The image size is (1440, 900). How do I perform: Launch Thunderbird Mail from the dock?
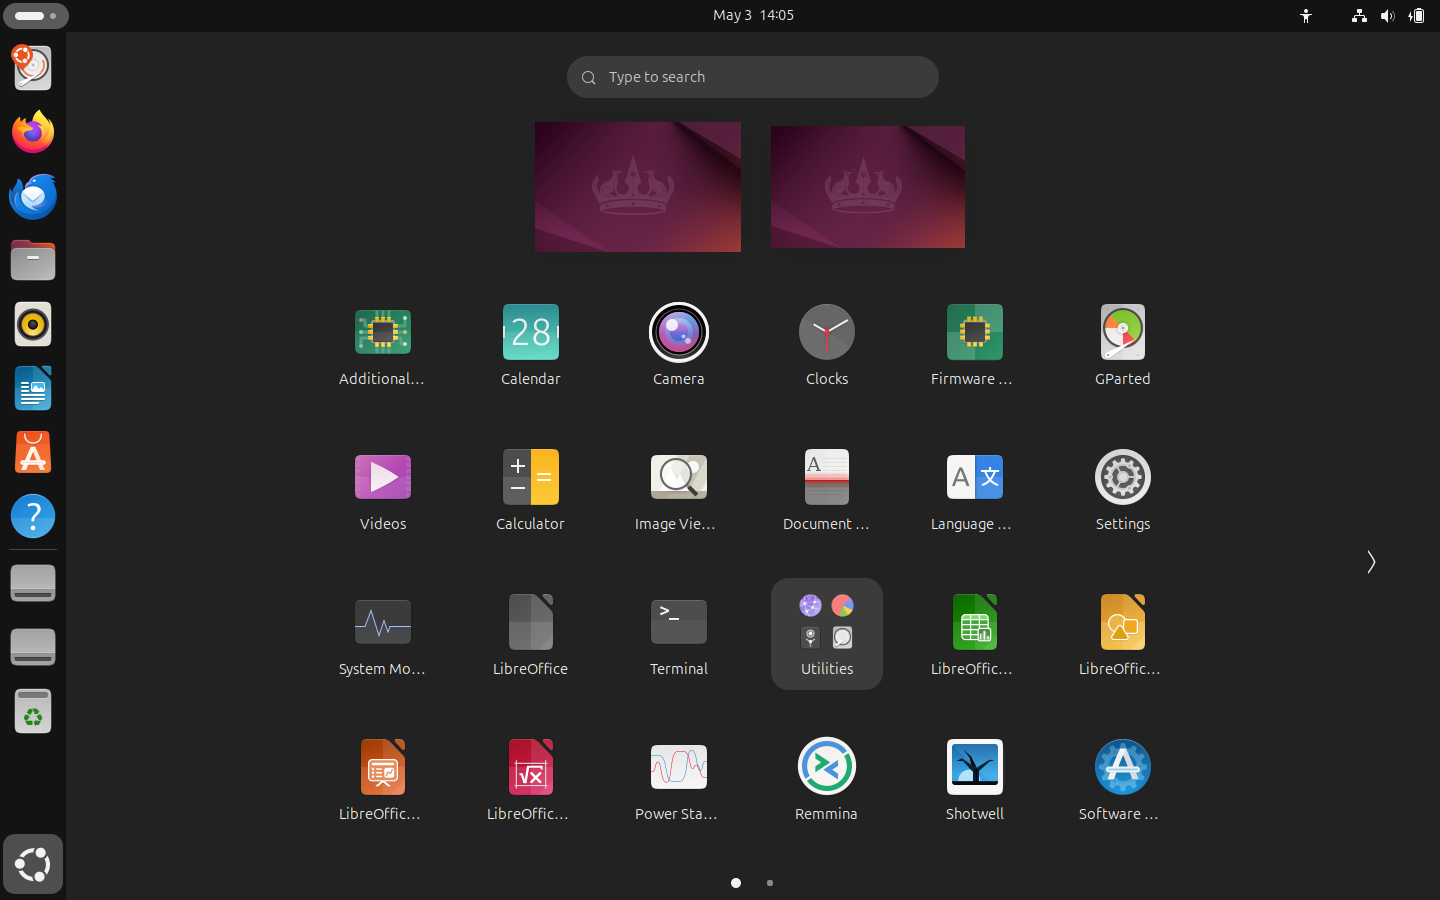coord(33,196)
